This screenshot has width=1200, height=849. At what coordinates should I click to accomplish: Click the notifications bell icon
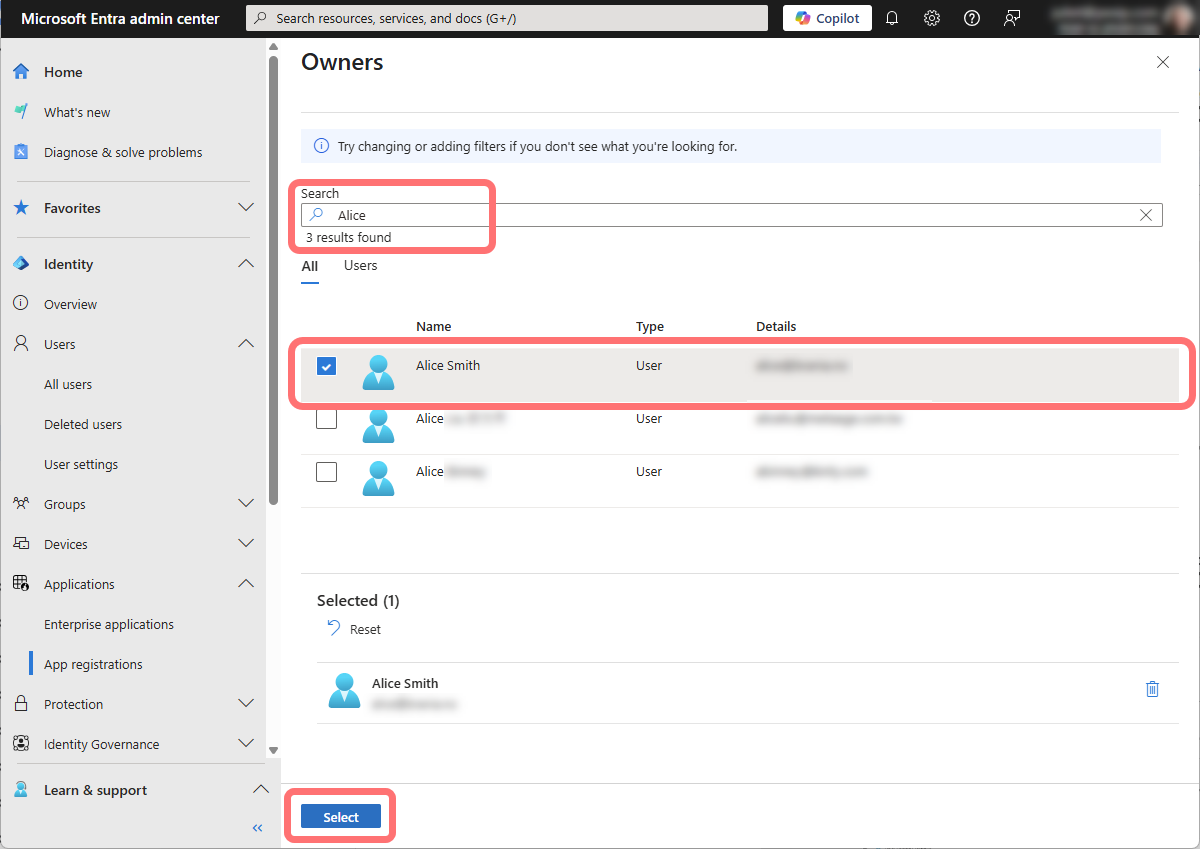893,18
